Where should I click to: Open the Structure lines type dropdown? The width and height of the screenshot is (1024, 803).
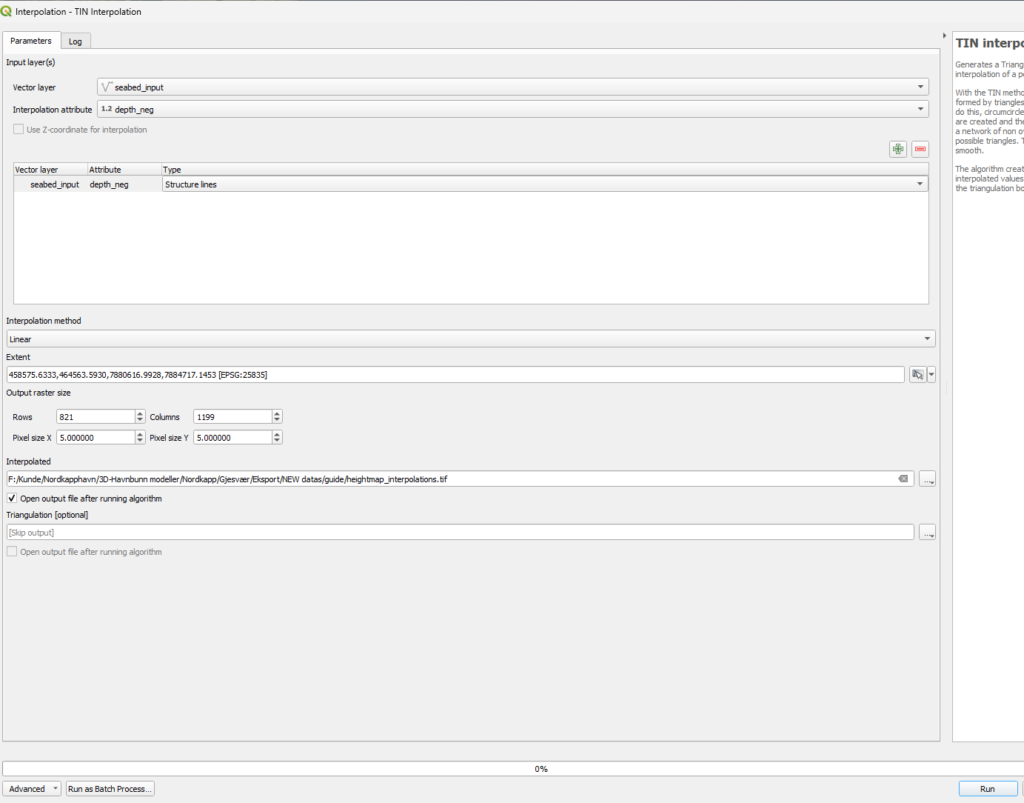click(x=544, y=184)
